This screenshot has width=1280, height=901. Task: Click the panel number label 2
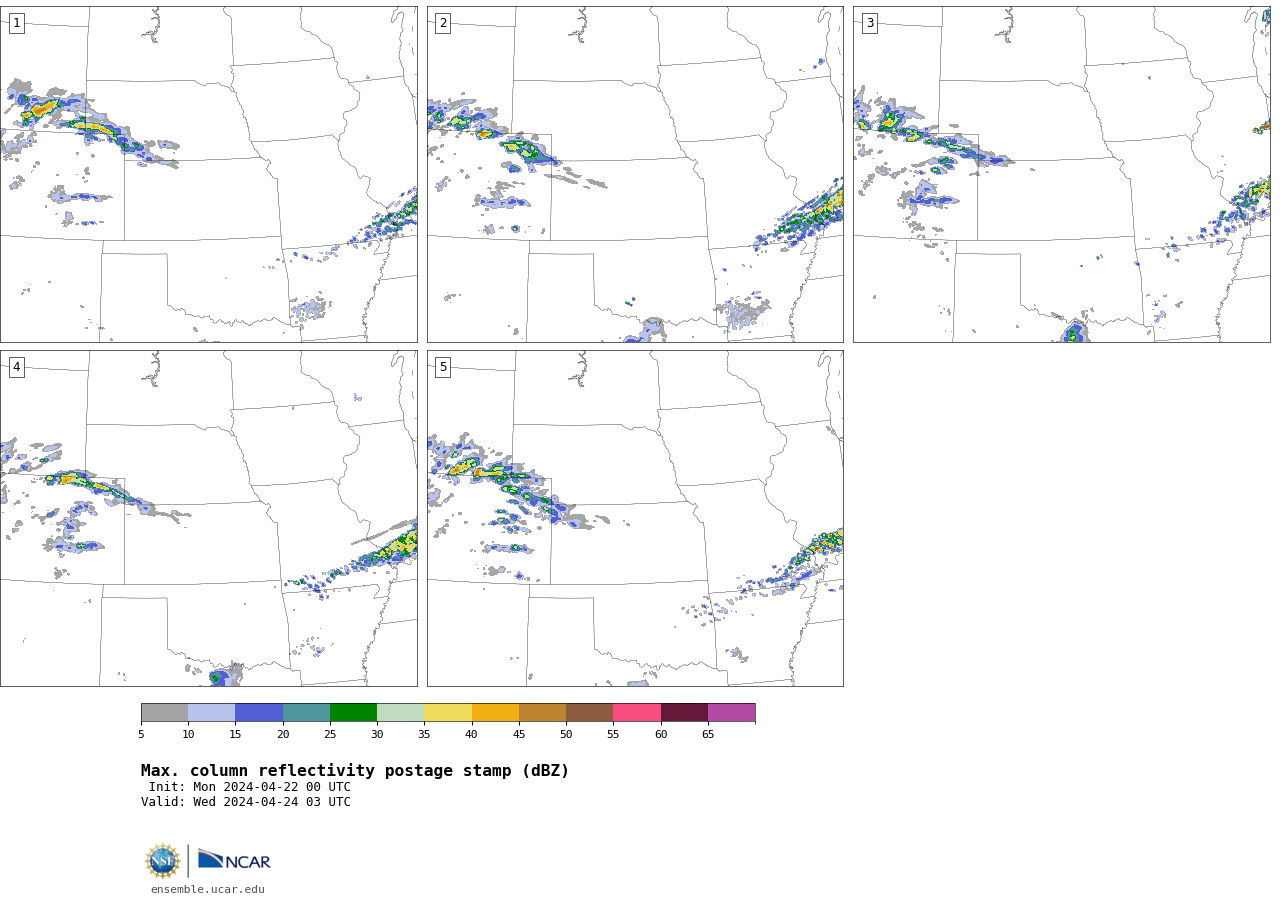pos(443,23)
